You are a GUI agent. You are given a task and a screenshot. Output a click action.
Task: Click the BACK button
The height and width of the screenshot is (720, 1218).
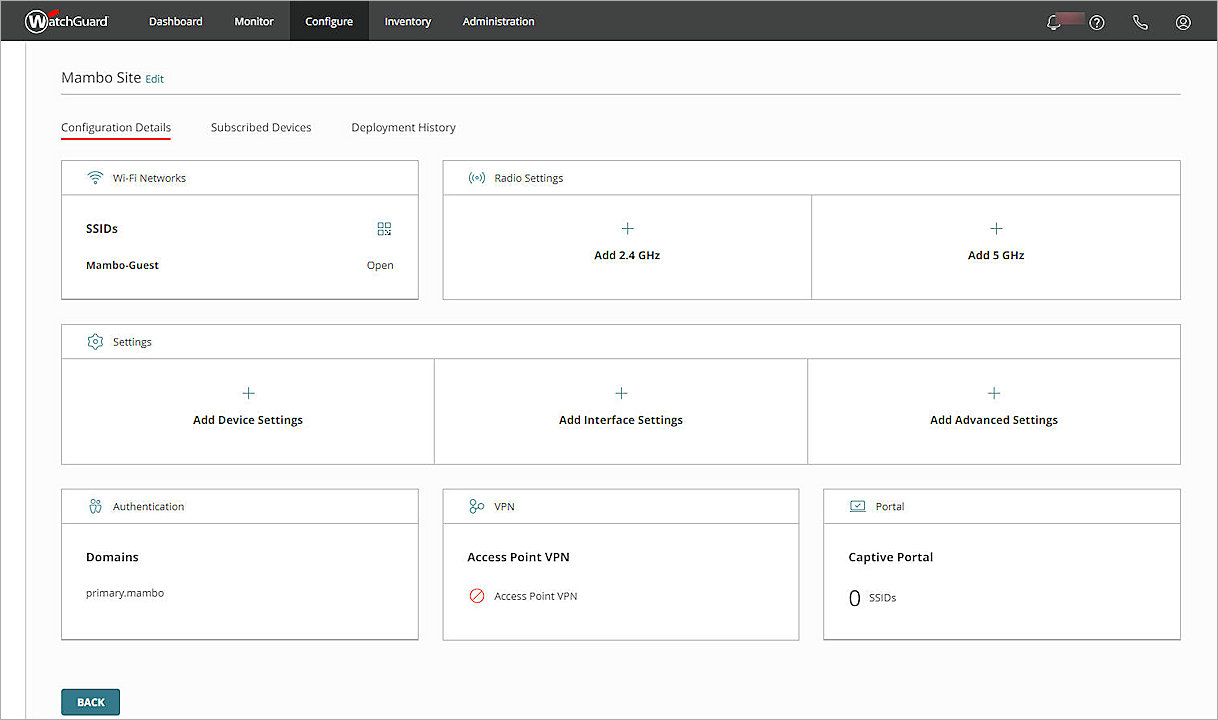(x=90, y=701)
